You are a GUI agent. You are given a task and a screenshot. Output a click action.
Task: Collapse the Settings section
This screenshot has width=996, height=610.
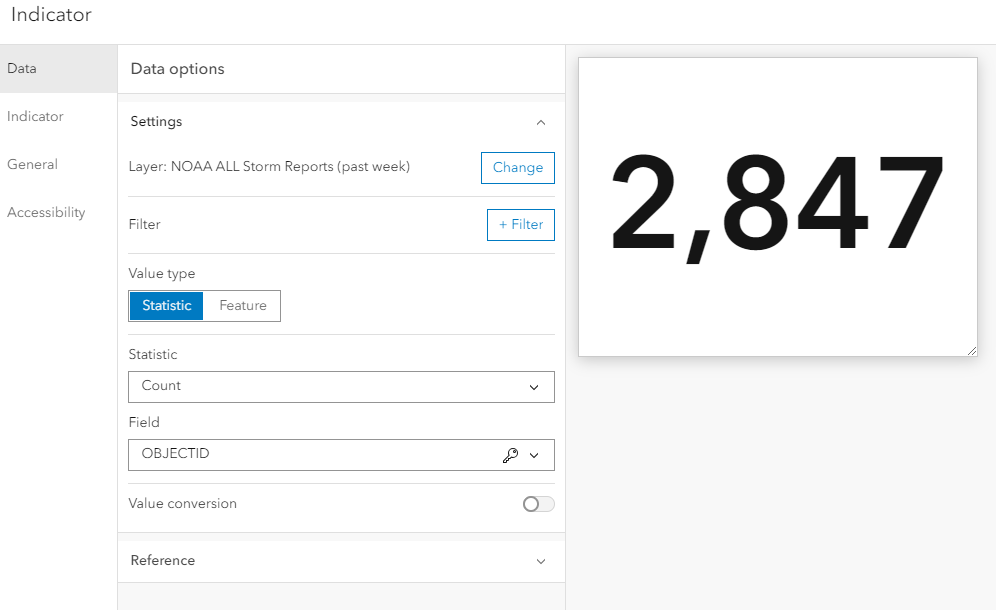tap(540, 122)
